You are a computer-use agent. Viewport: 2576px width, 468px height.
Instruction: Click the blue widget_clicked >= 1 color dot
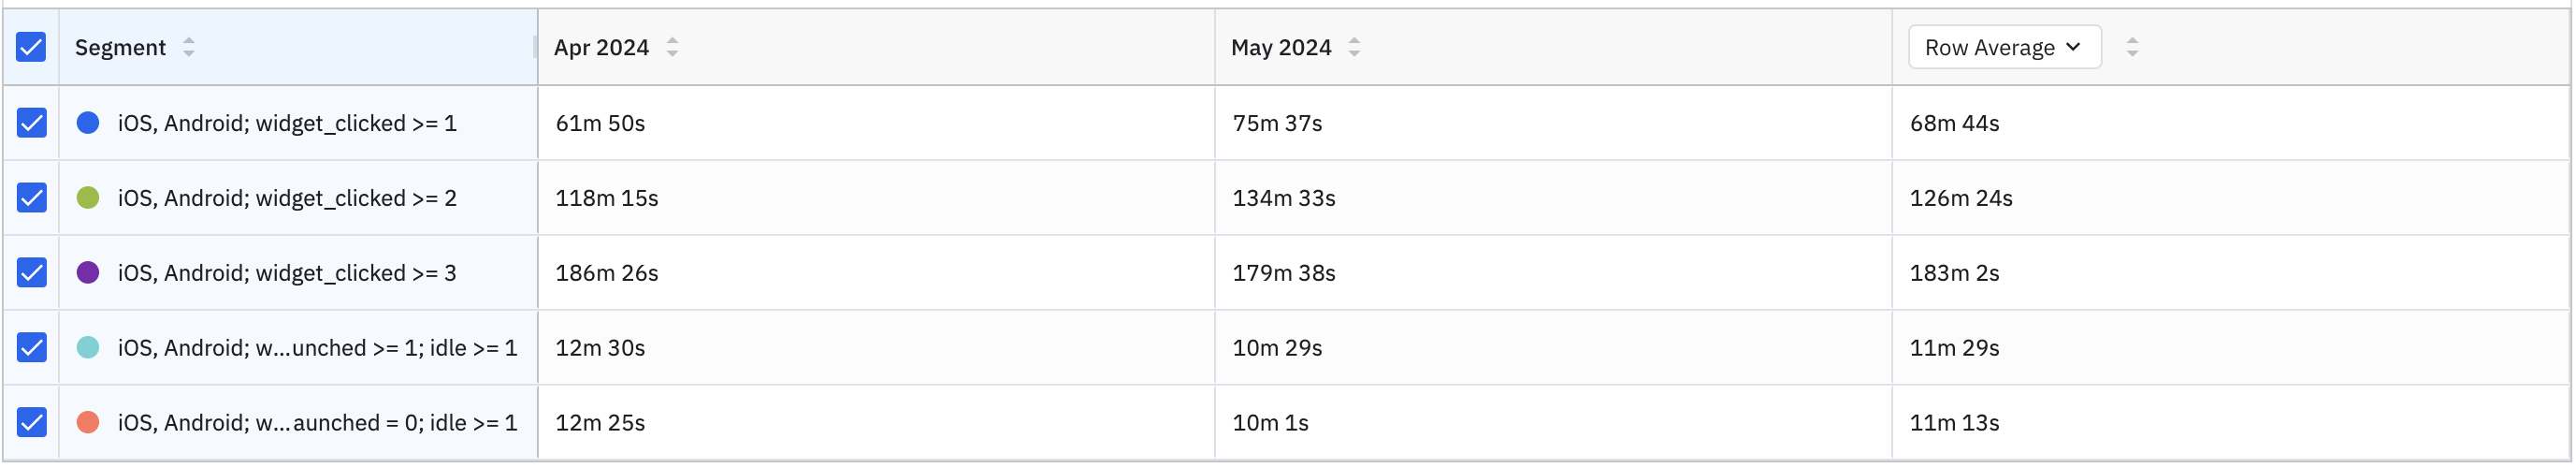88,123
